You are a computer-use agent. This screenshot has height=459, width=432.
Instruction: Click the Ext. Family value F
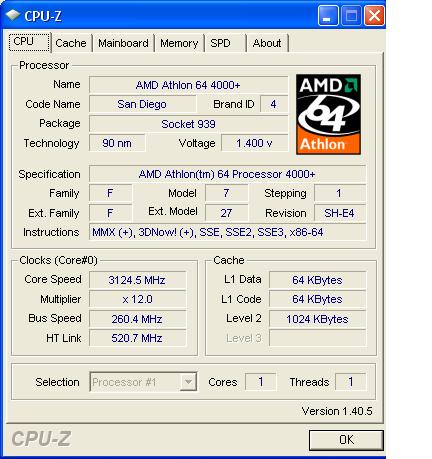point(110,213)
